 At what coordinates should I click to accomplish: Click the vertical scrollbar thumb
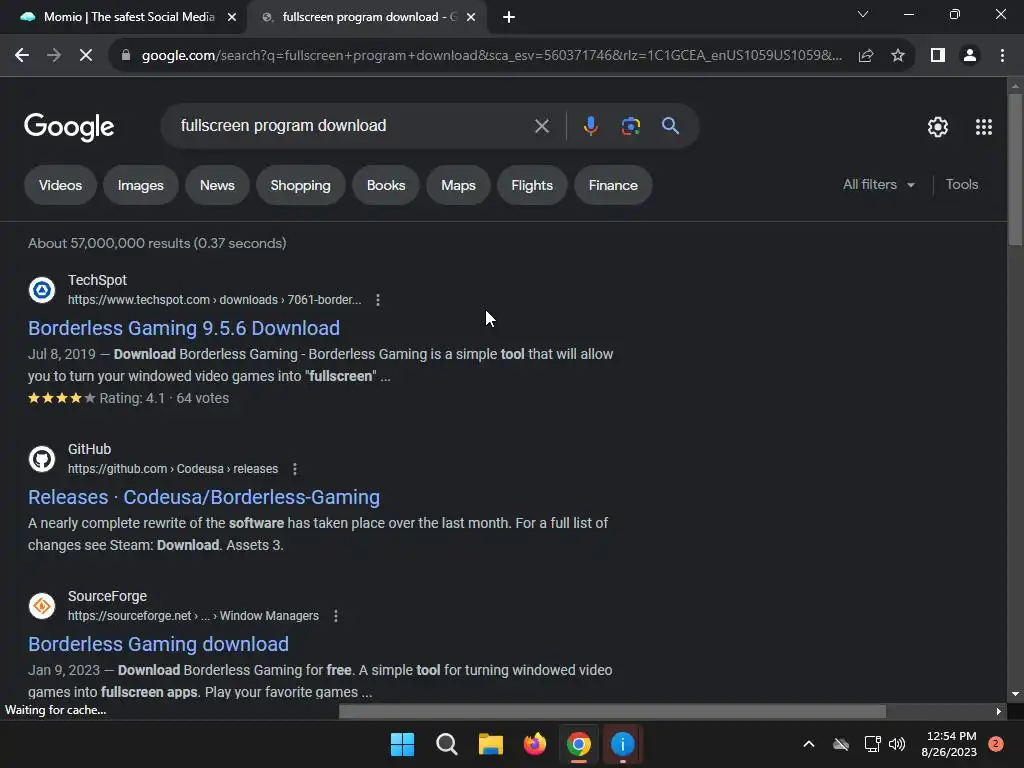[x=1015, y=169]
